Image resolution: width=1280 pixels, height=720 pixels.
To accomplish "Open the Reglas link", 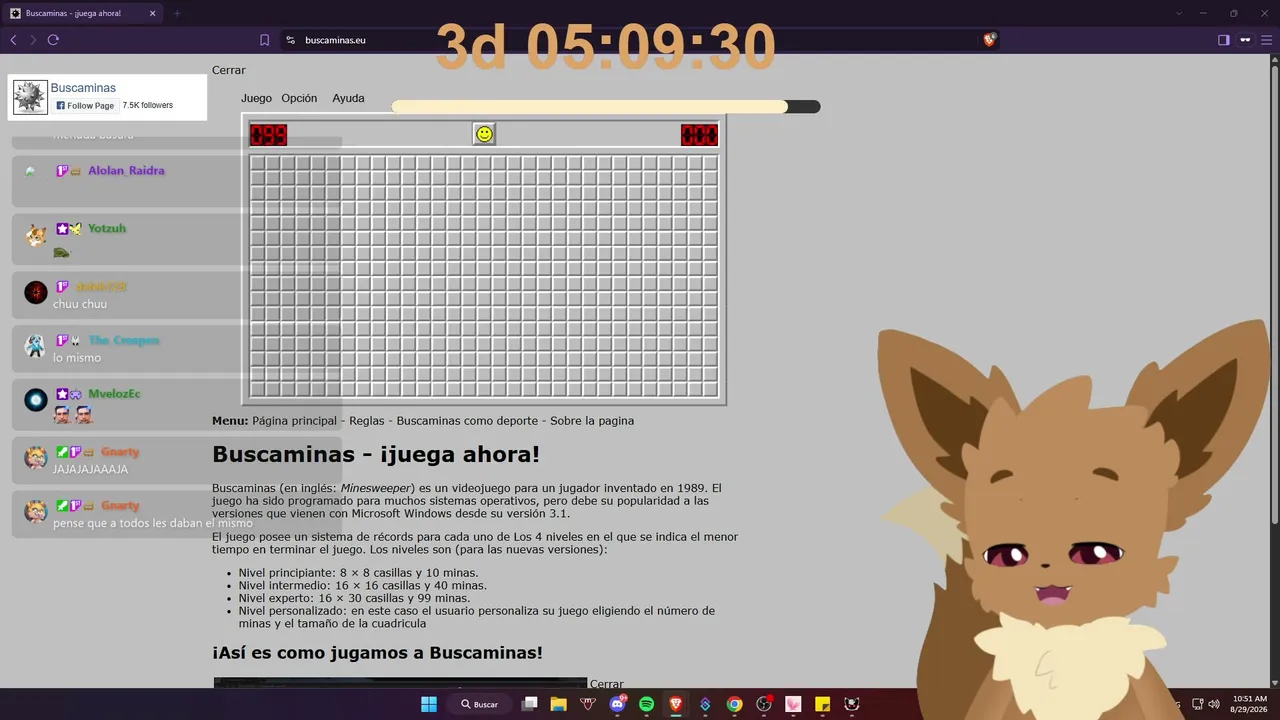I will point(367,421).
